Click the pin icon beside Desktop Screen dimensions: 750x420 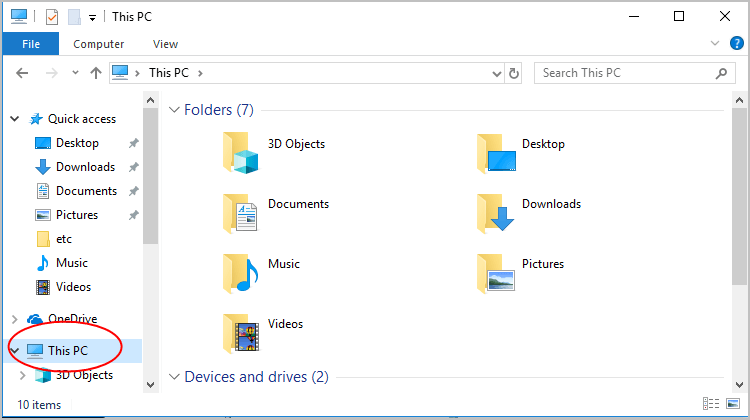click(133, 143)
